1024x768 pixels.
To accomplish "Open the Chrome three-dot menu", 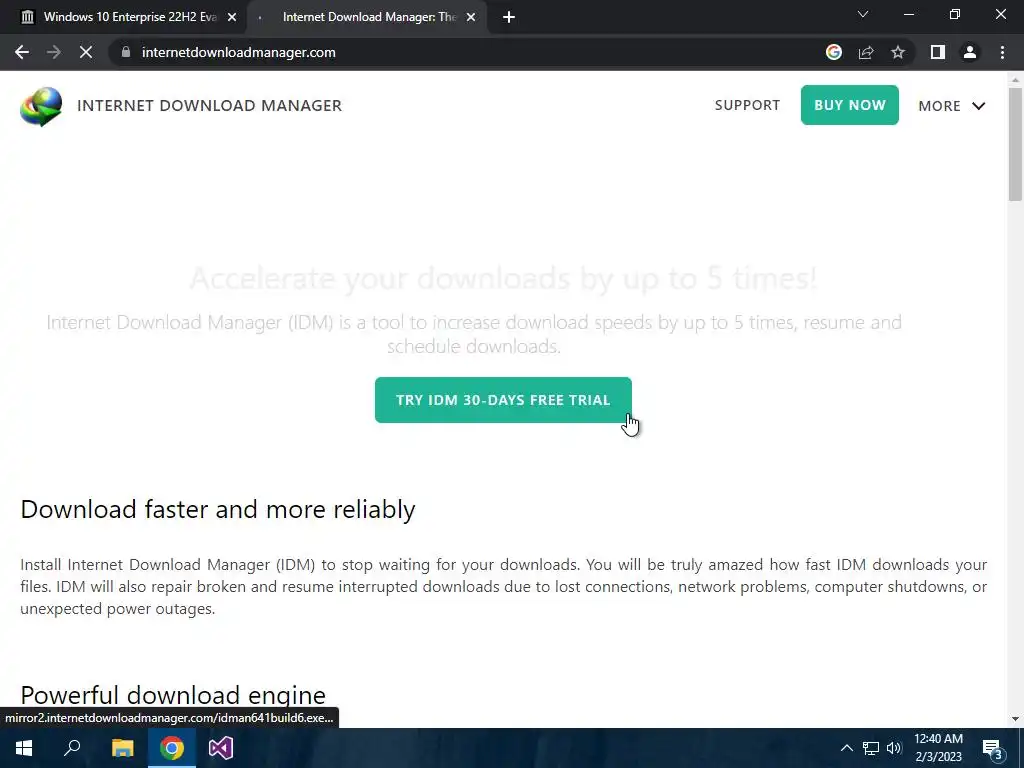I will tap(1002, 52).
